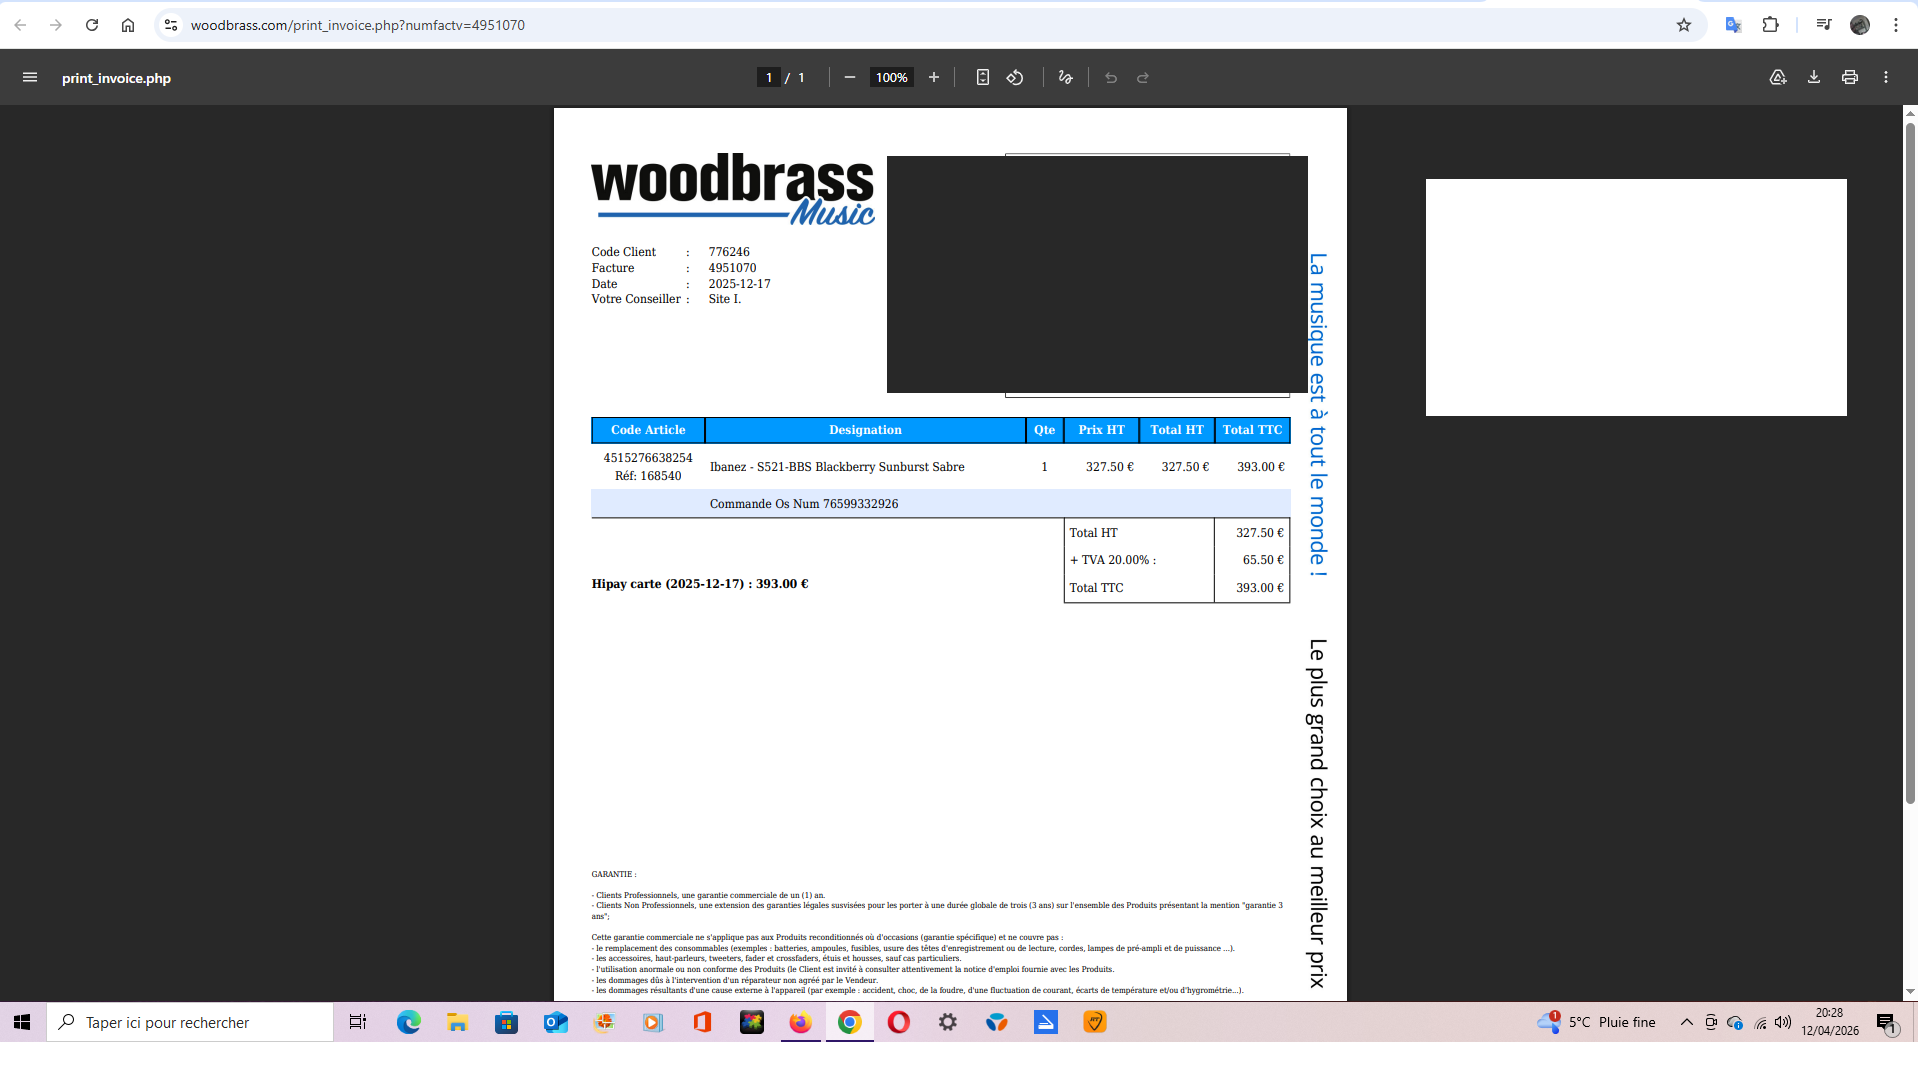The width and height of the screenshot is (1920, 1080).
Task: Click the vertical page scrollbar
Action: pyautogui.click(x=1910, y=460)
